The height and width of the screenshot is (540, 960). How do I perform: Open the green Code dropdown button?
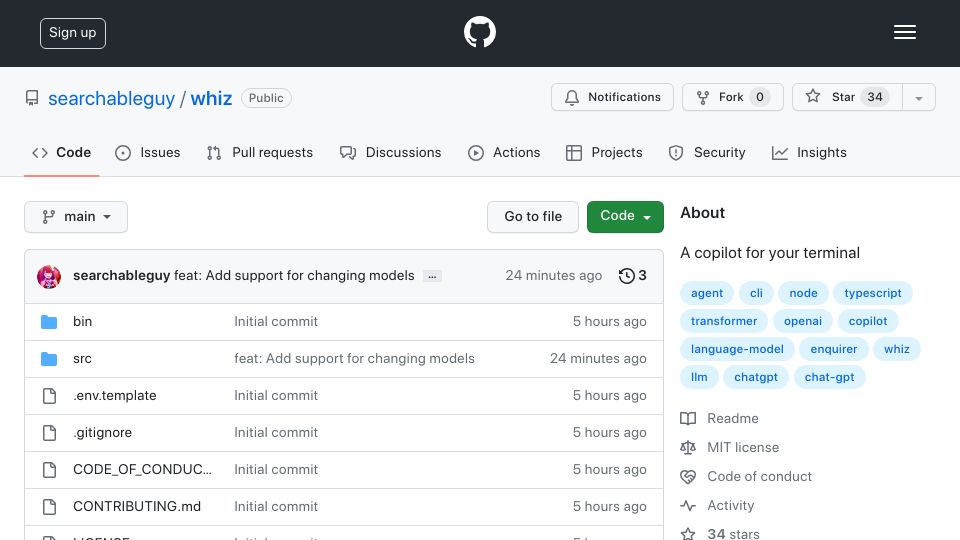[625, 217]
